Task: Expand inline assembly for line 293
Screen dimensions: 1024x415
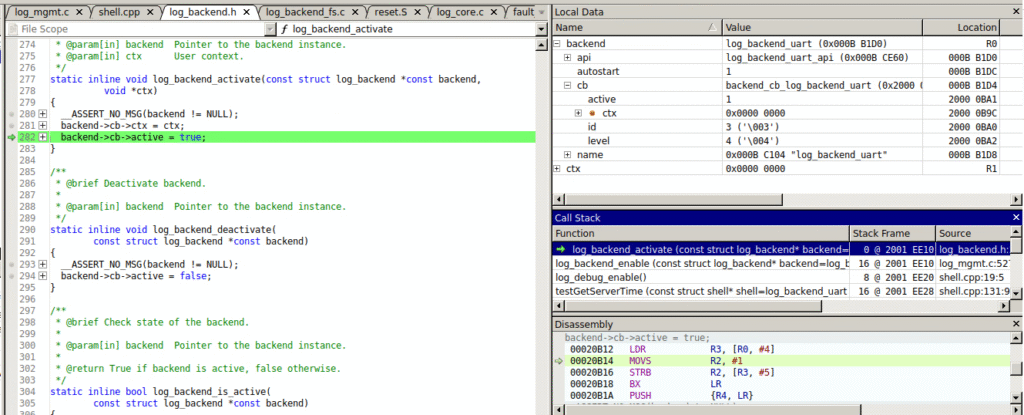Action: [42, 265]
